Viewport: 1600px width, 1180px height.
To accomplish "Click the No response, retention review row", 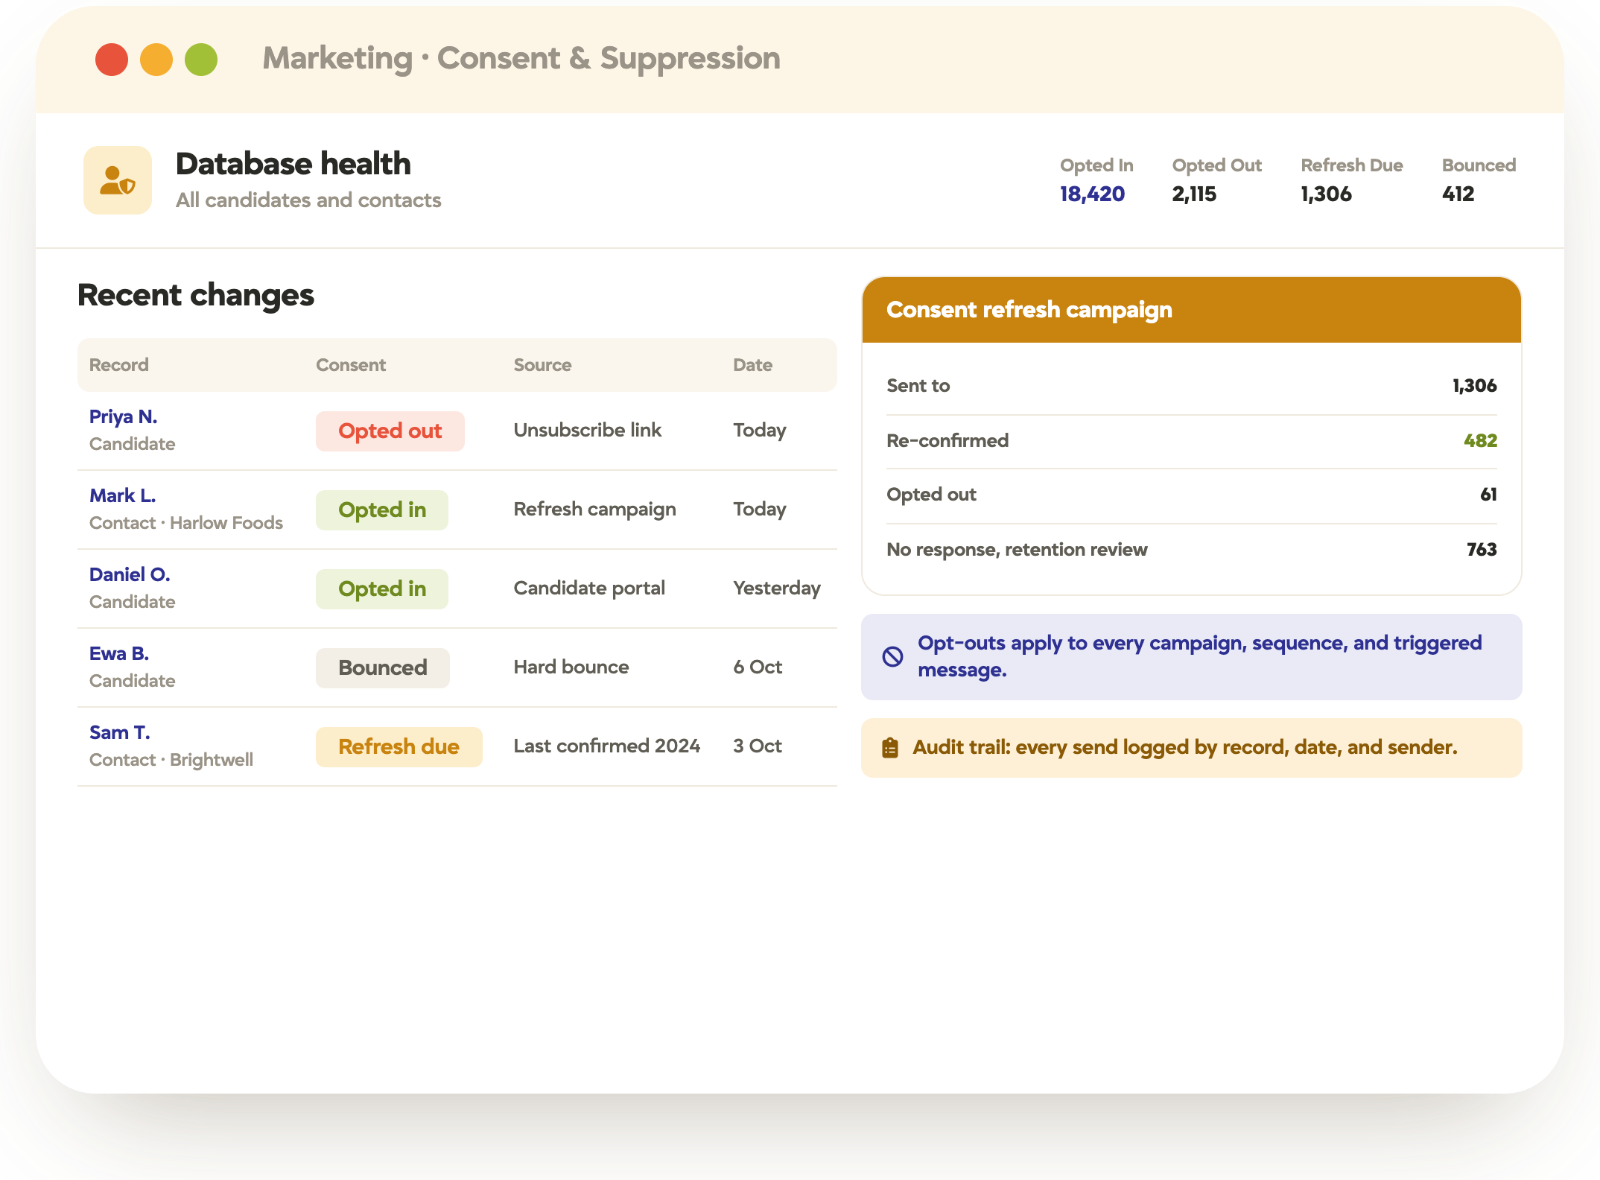I will click(x=1192, y=550).
